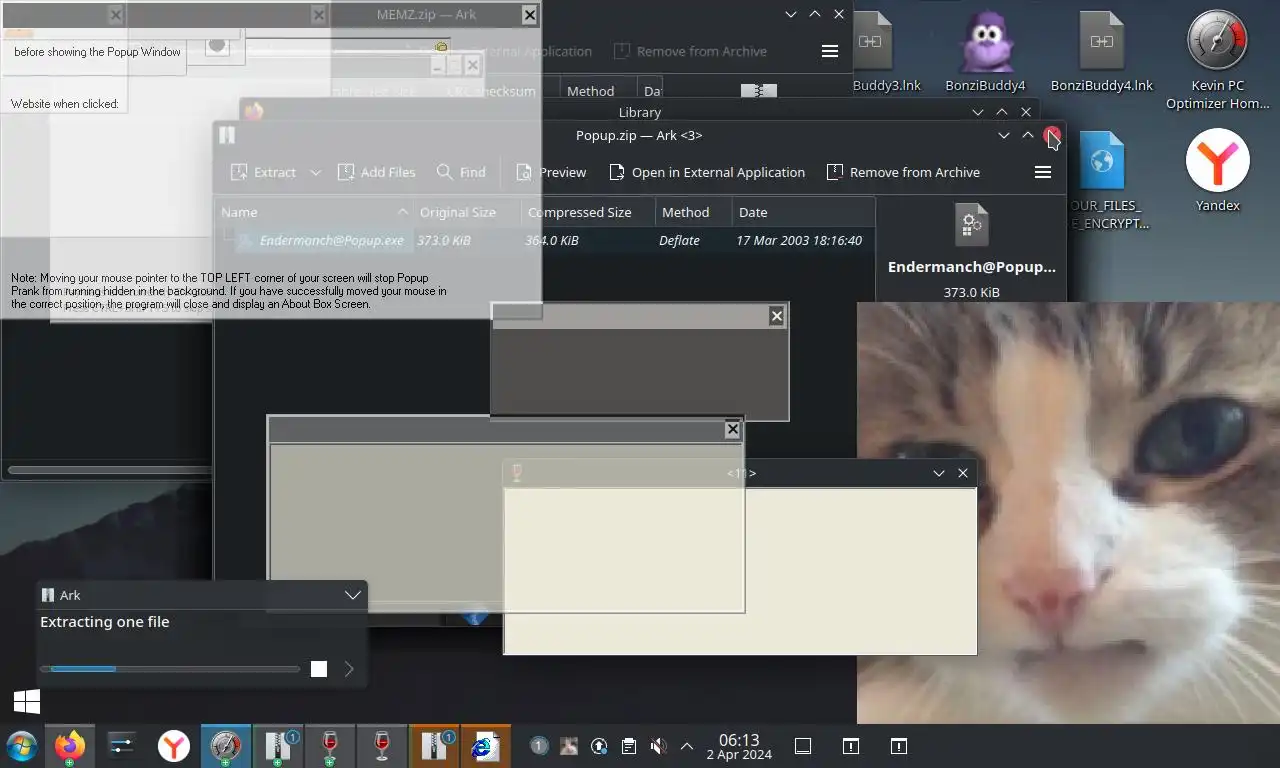This screenshot has width=1280, height=768.
Task: Click Remove from Archive in MEMZ.zip window
Action: 690,51
